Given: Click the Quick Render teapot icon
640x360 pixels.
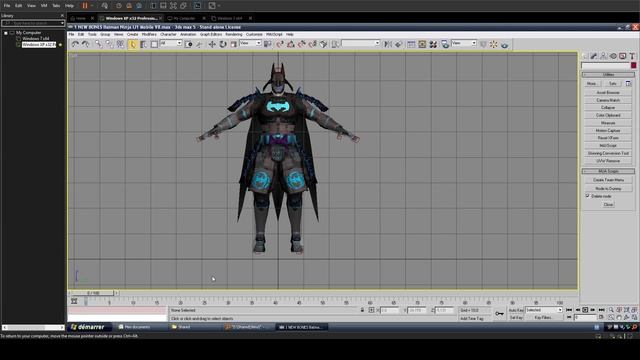Looking at the screenshot, I should click(x=504, y=44).
